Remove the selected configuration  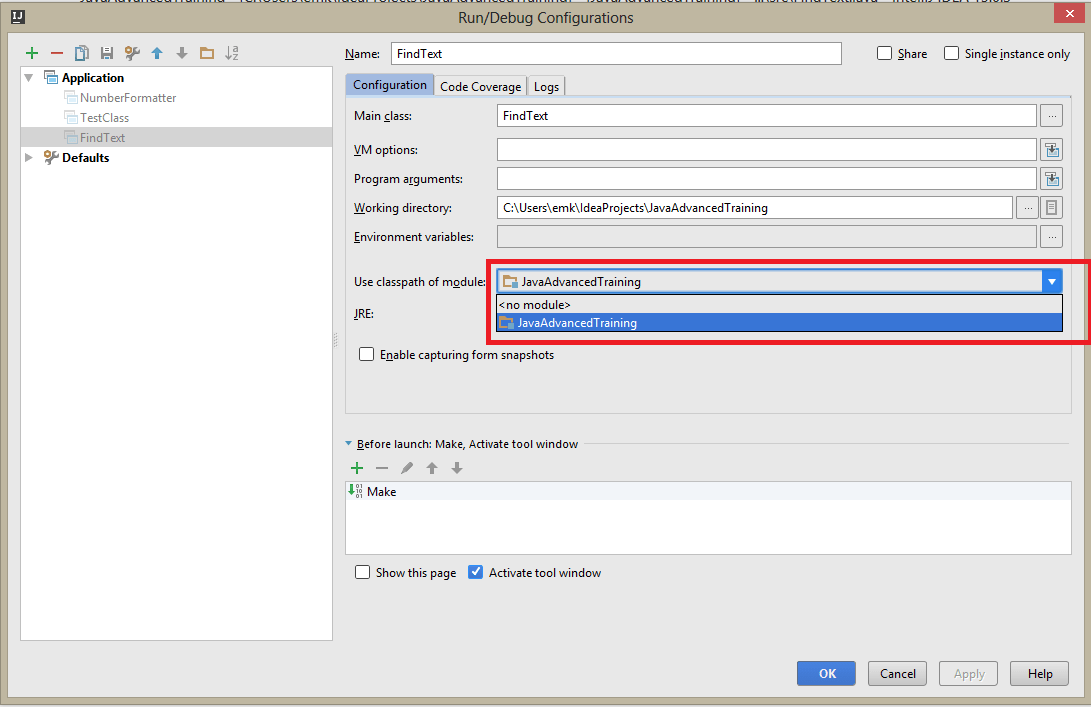(56, 53)
